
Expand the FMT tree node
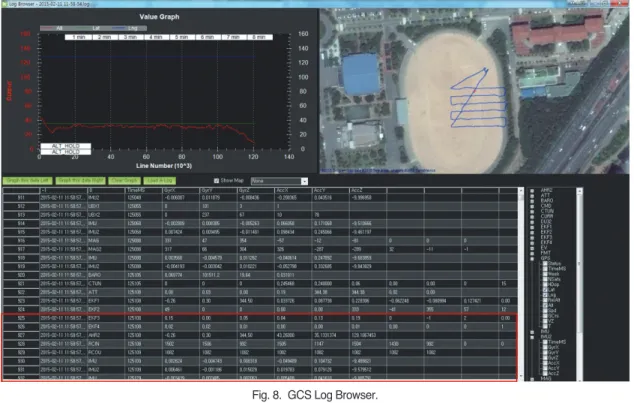pos(532,254)
